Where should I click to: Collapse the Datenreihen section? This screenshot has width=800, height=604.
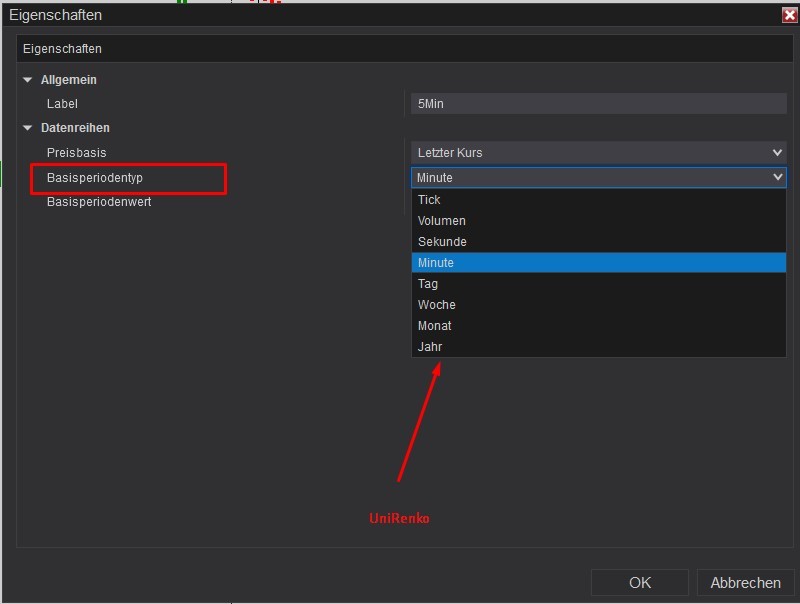tap(28, 128)
